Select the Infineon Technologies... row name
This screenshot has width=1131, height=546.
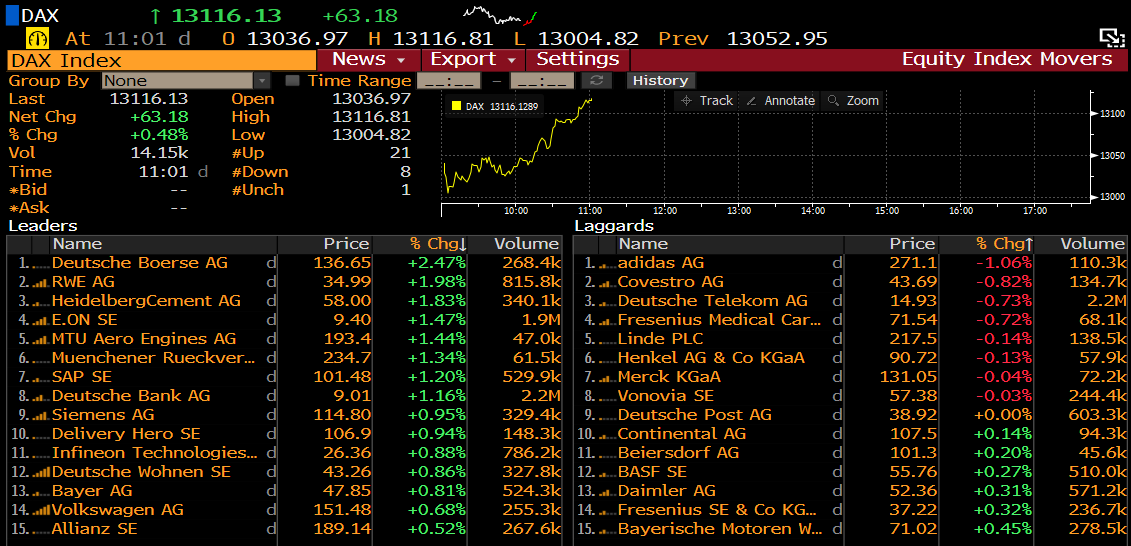[154, 453]
